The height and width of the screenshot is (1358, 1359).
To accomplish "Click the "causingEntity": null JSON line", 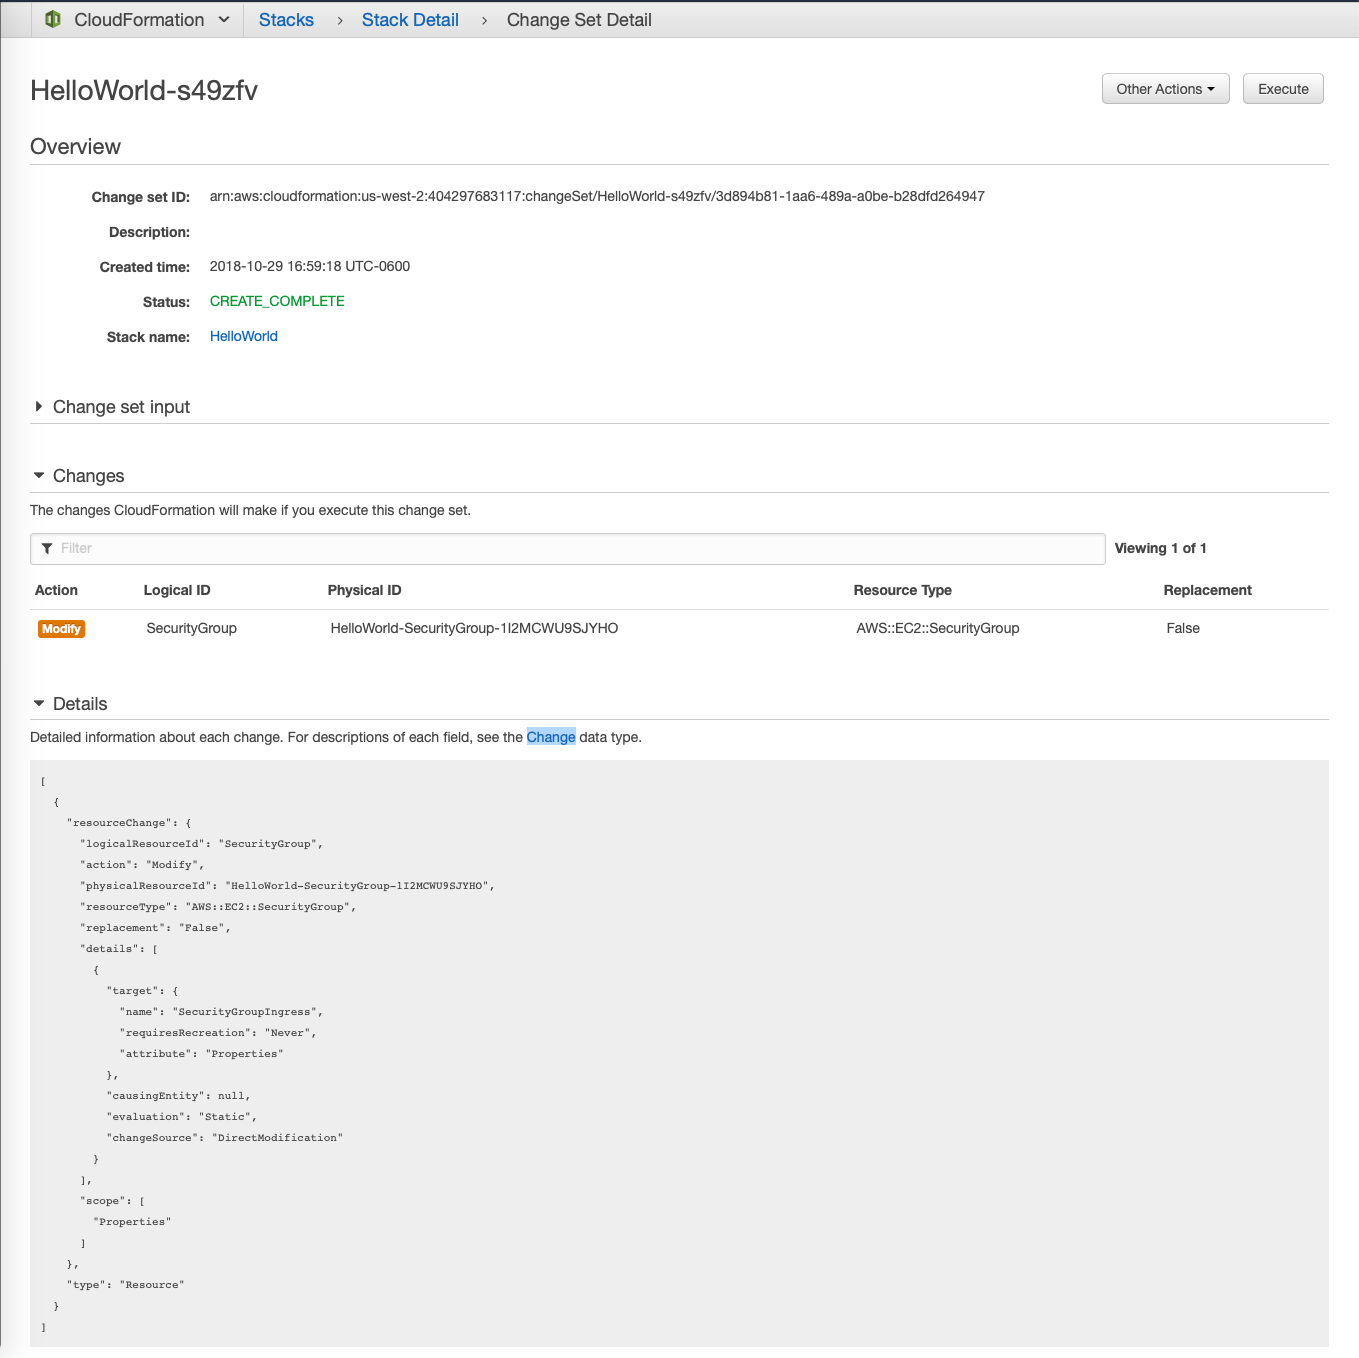I will (179, 1096).
